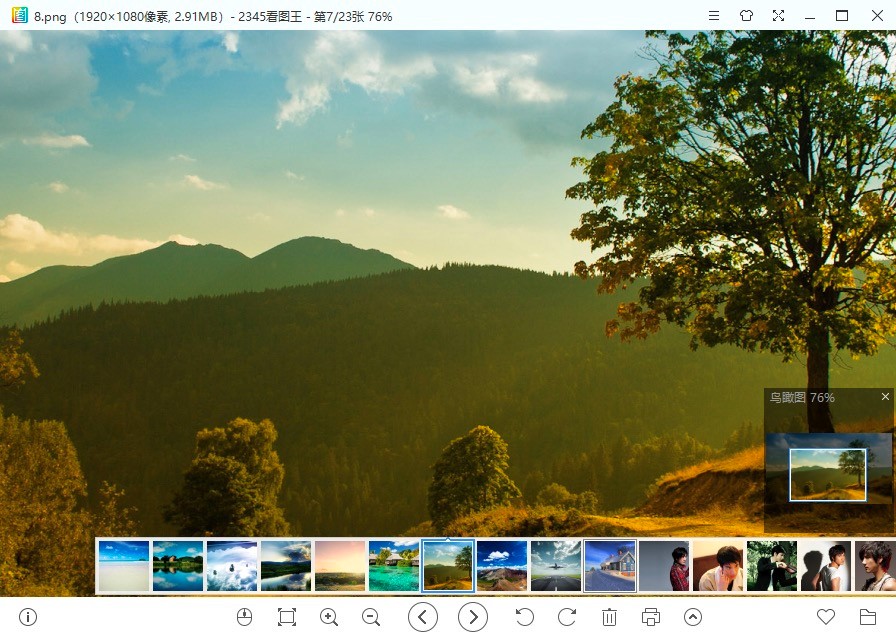Screen dimensions: 896x637
Task: Select the white beach thumbnail
Action: [123, 566]
